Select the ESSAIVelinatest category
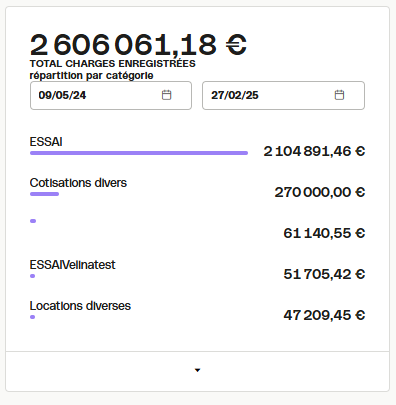The image size is (396, 405). (x=72, y=265)
